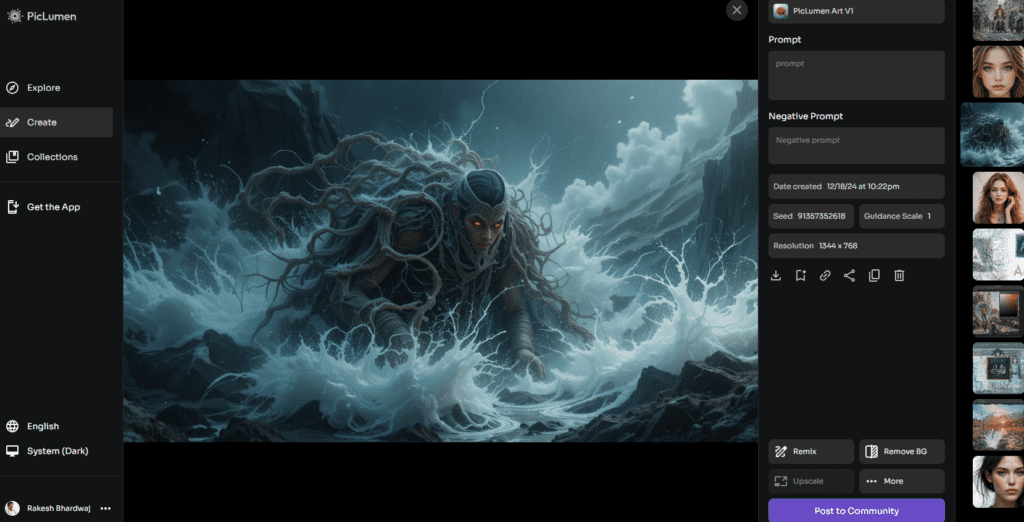Click the add-to-collection bookmark icon
The image size is (1024, 522).
pos(801,276)
